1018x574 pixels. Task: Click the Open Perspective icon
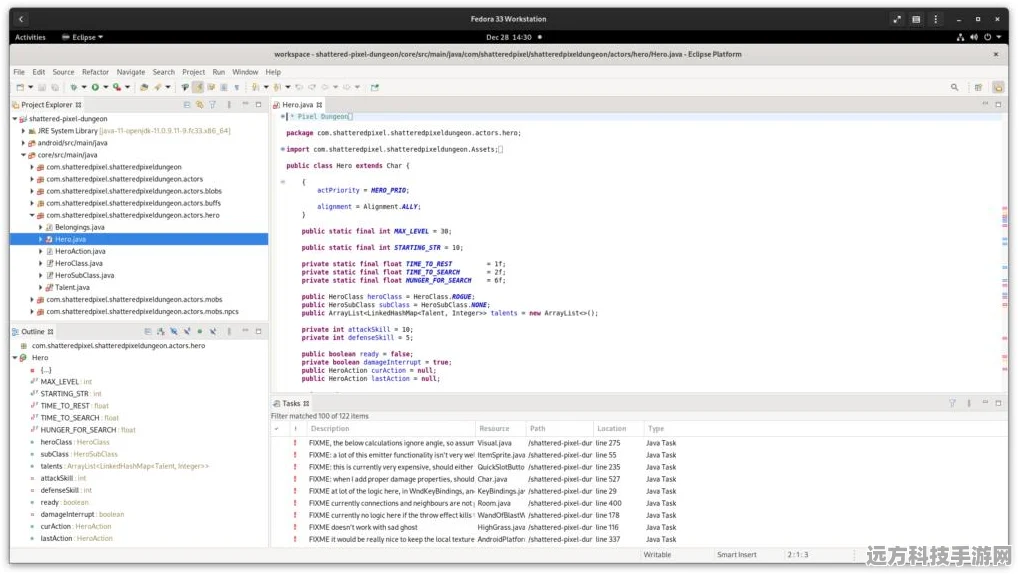point(978,87)
